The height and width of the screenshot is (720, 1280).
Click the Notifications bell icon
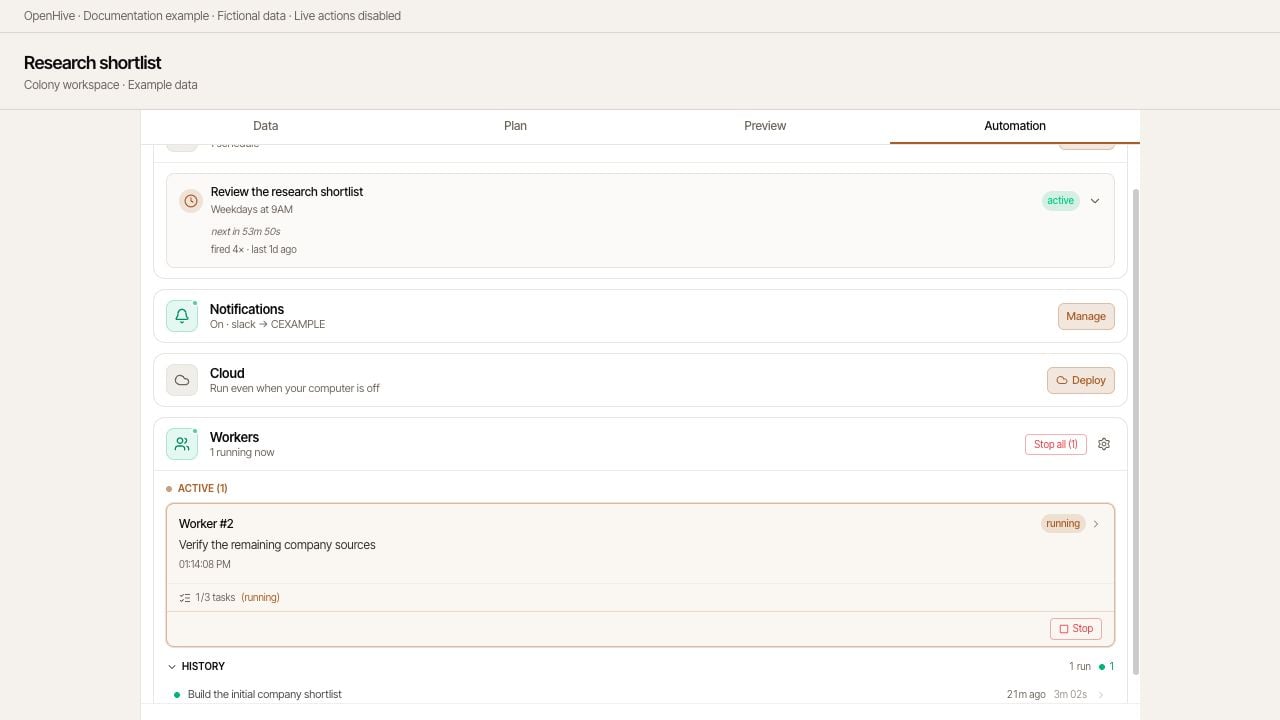pyautogui.click(x=182, y=316)
